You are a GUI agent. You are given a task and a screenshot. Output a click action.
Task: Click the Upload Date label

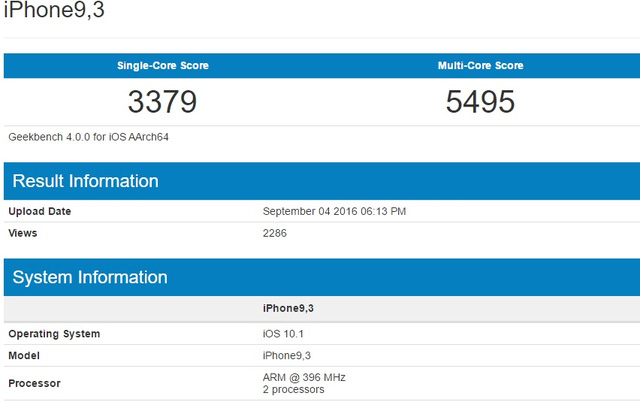(x=40, y=211)
